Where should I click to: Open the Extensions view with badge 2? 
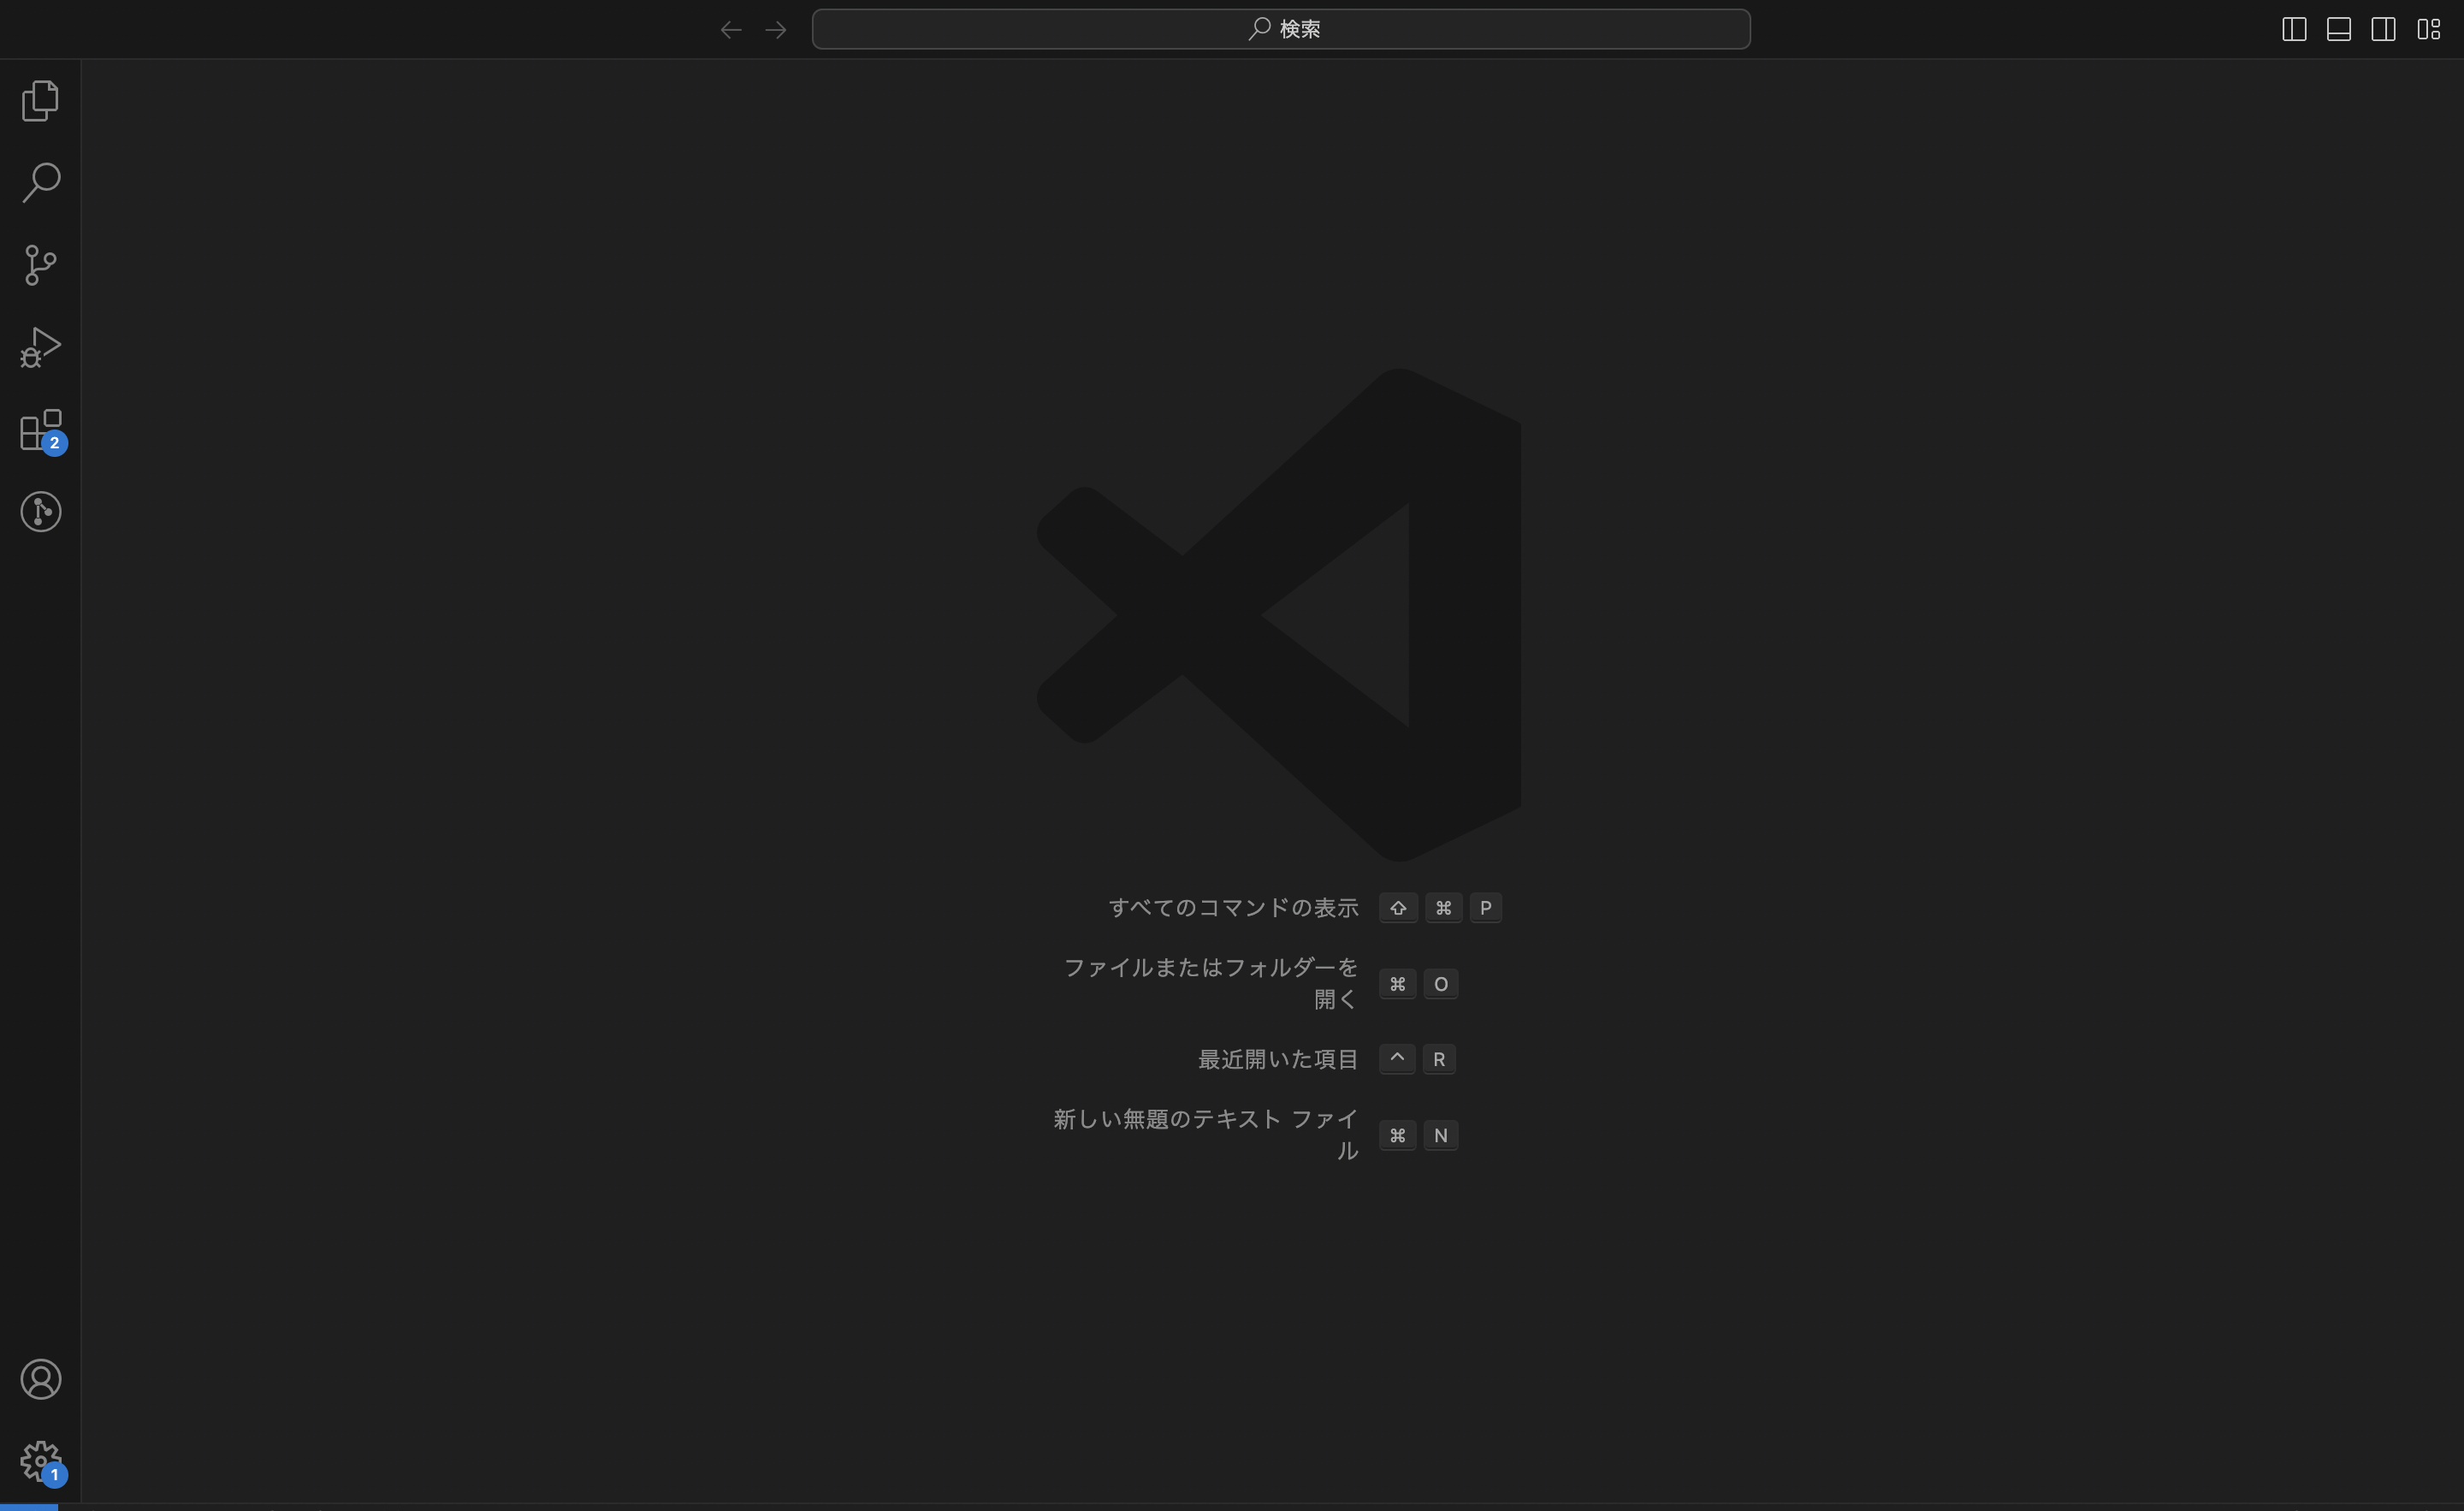point(42,431)
